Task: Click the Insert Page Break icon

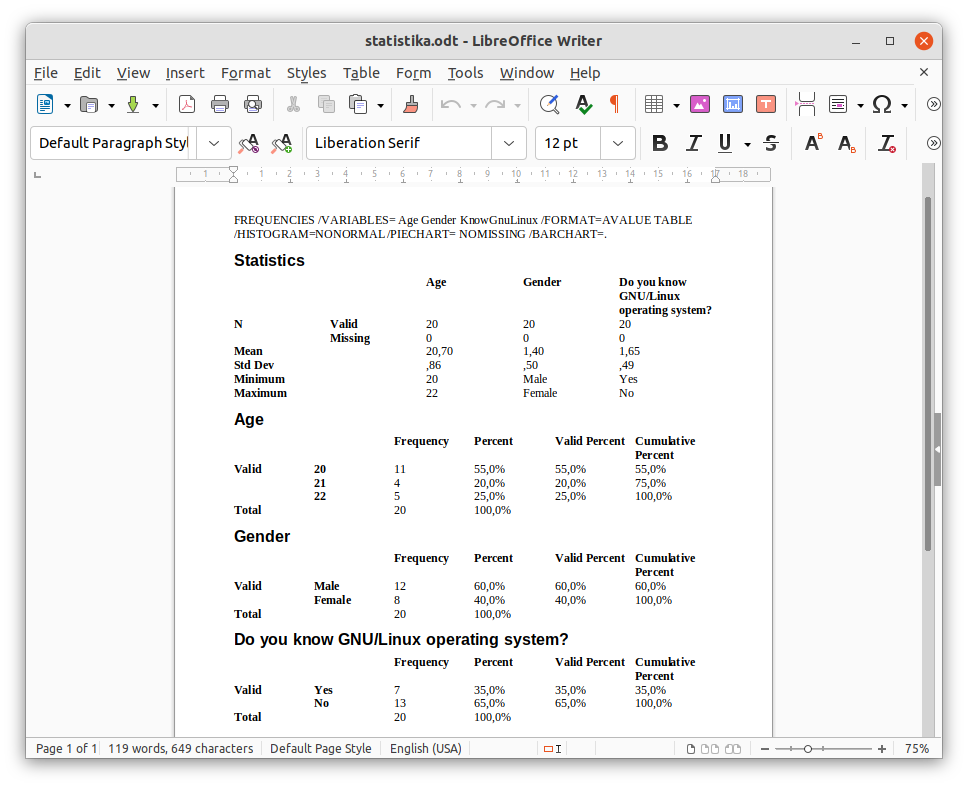Action: tap(806, 104)
